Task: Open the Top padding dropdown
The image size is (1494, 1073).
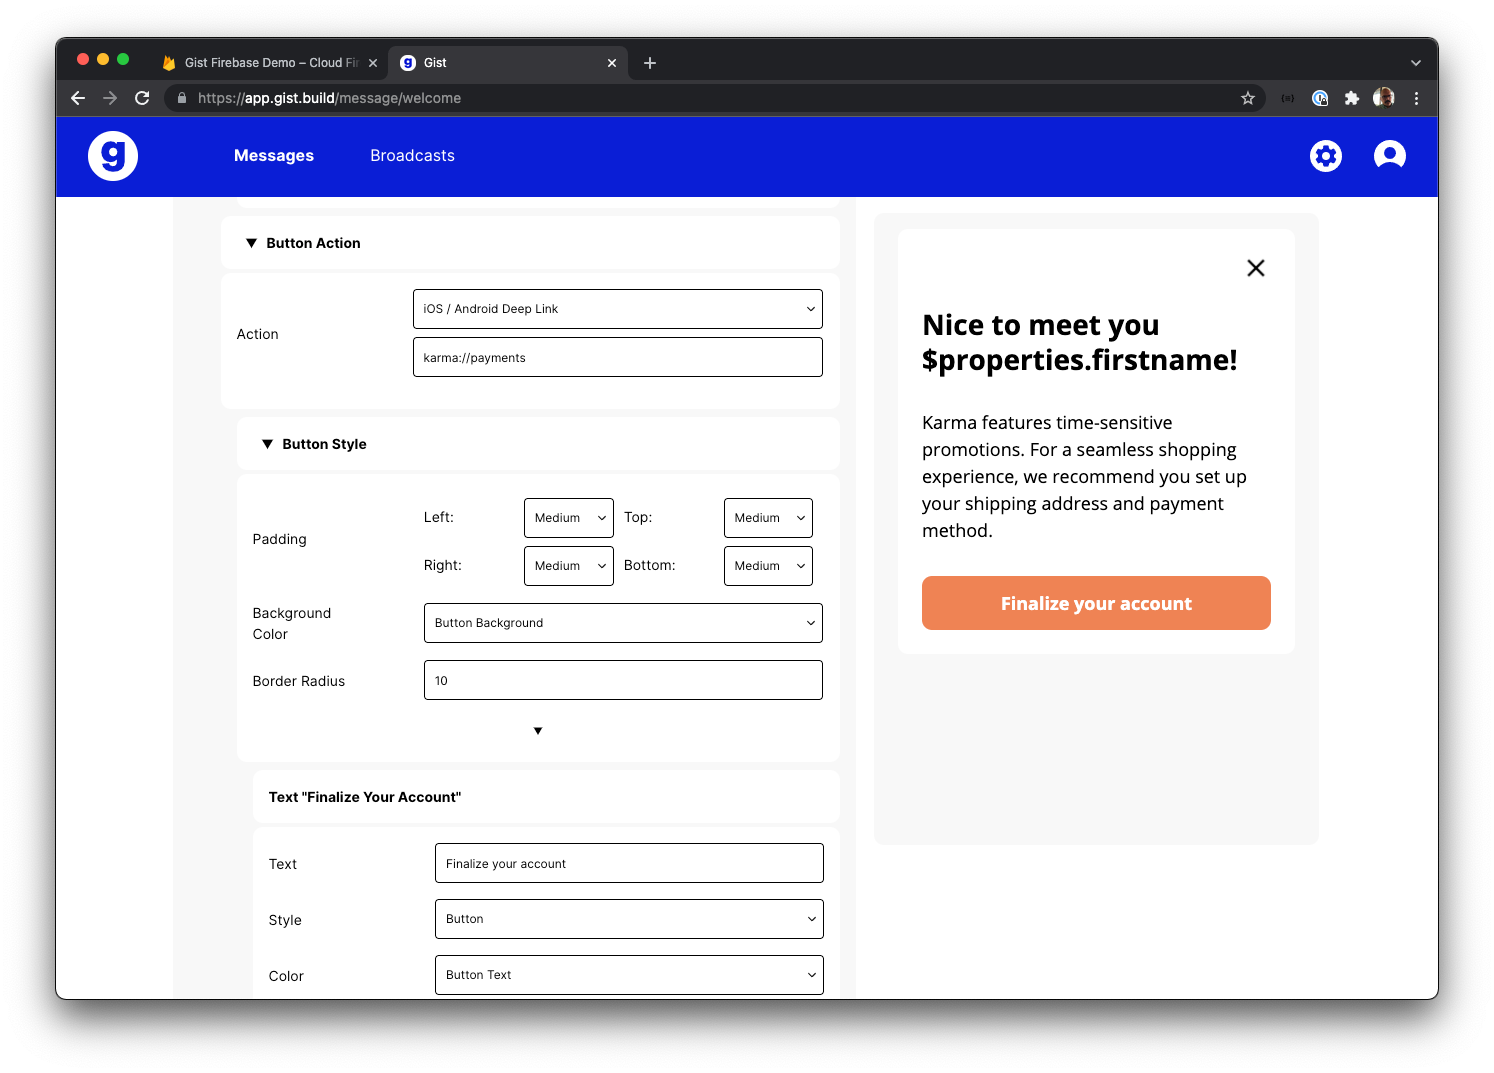Action: click(768, 518)
